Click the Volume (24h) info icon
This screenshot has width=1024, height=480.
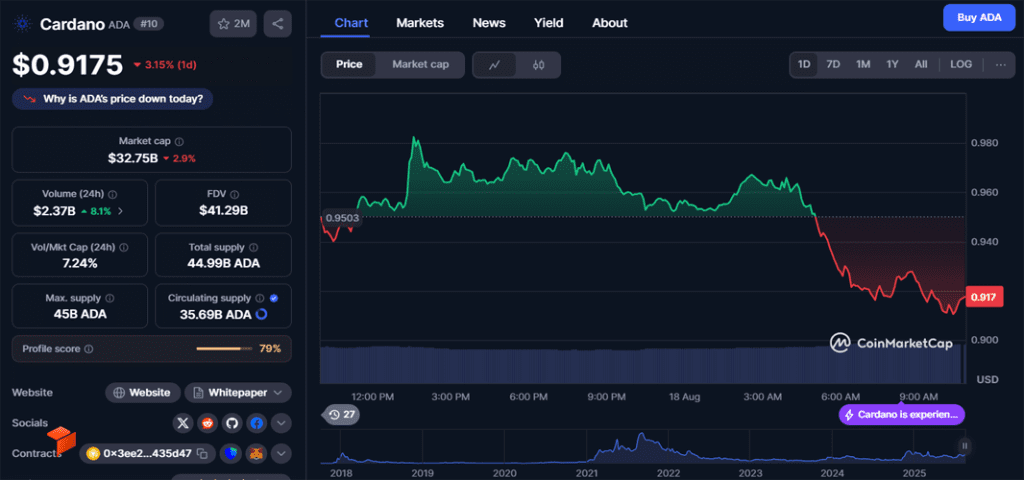tap(112, 195)
